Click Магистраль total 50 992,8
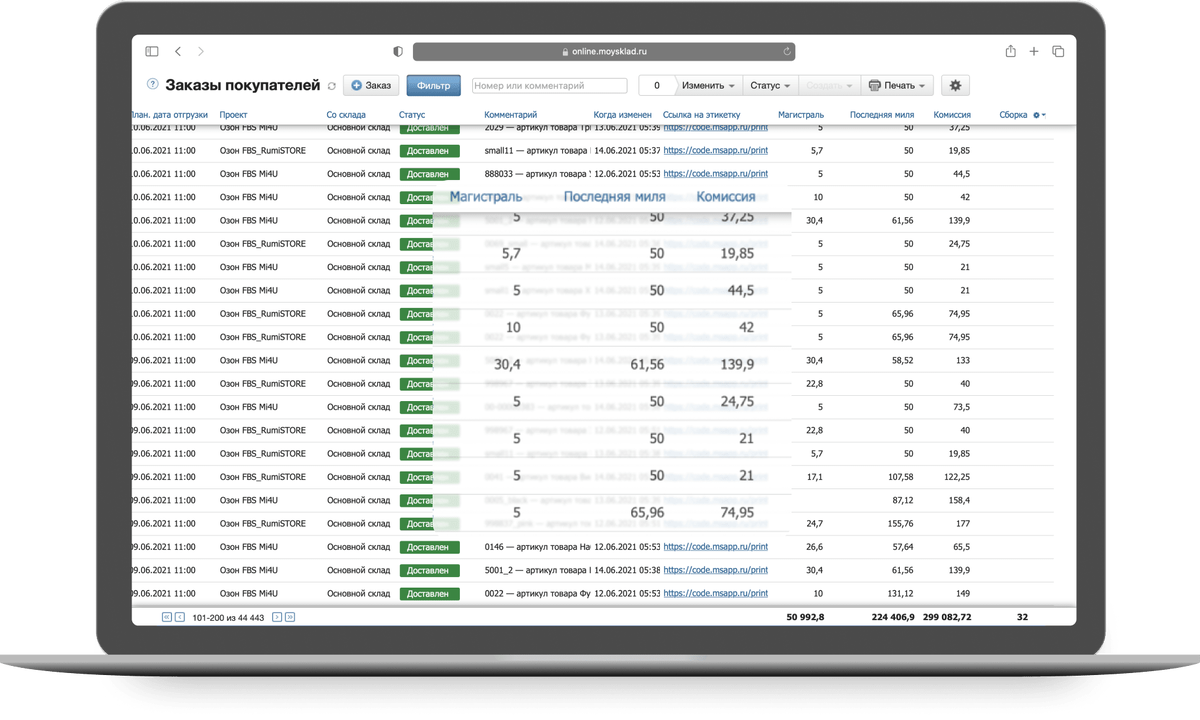This screenshot has height=720, width=1200. pyautogui.click(x=806, y=618)
